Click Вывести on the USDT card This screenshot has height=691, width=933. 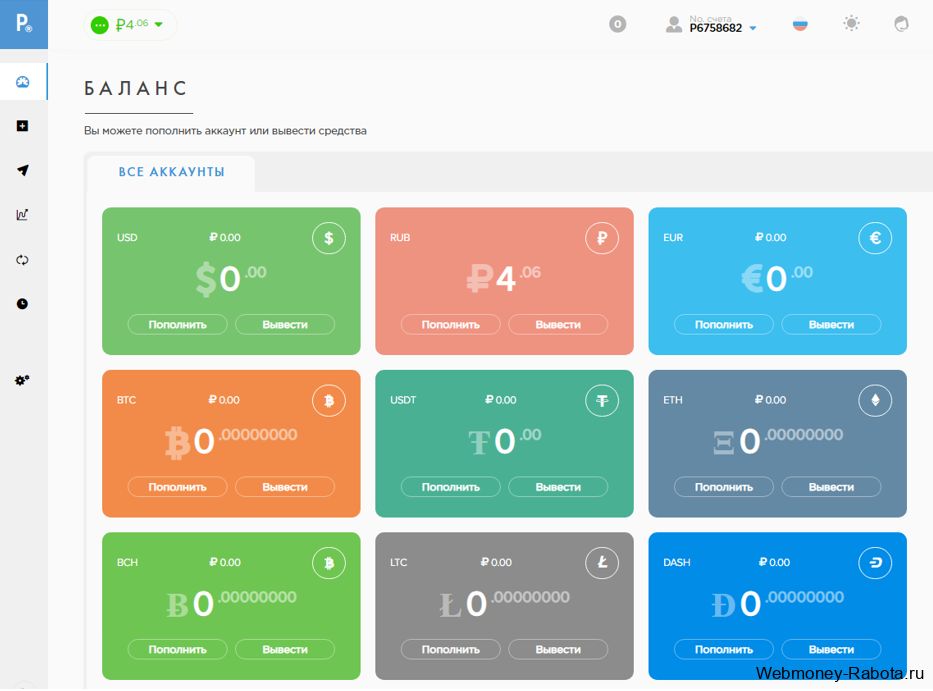click(x=558, y=487)
